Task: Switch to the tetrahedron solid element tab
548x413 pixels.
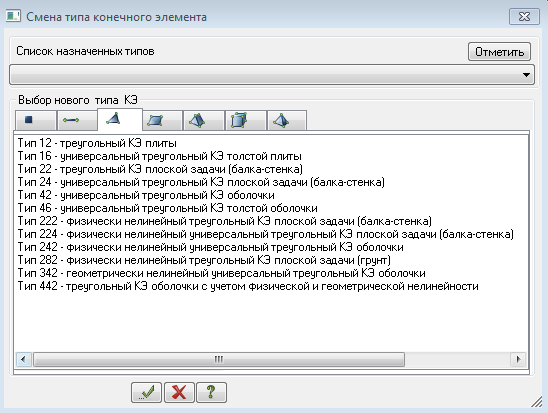Action: point(204,120)
